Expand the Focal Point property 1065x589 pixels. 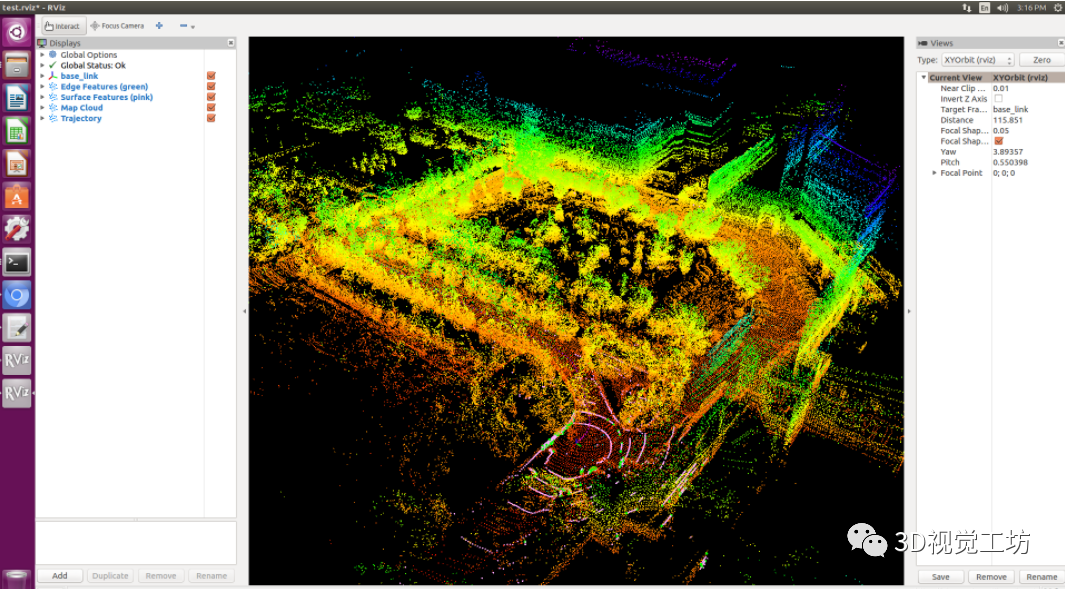pos(935,173)
